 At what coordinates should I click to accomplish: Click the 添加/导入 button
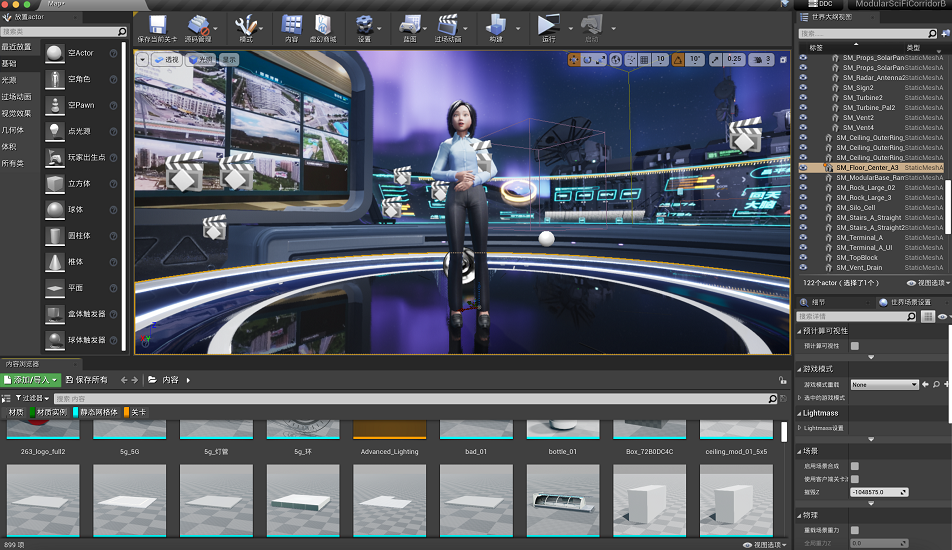click(31, 380)
